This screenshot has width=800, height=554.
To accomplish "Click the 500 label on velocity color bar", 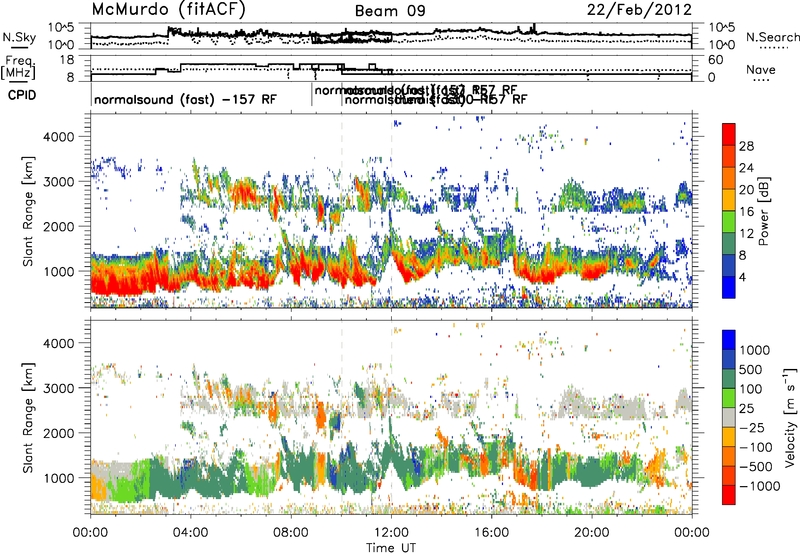I will coord(753,370).
